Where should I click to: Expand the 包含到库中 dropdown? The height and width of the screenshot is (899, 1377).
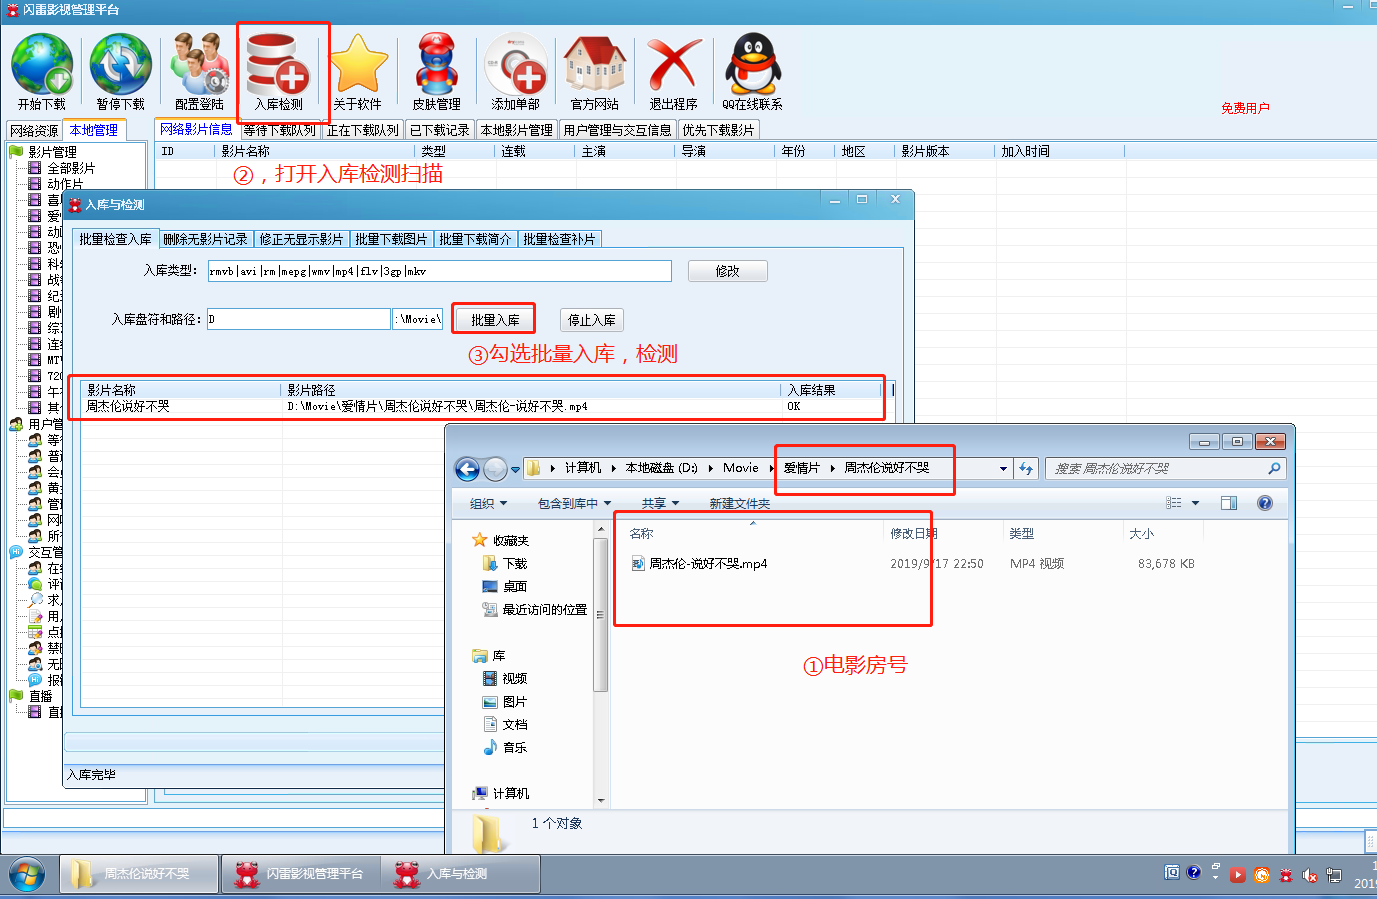(x=574, y=503)
